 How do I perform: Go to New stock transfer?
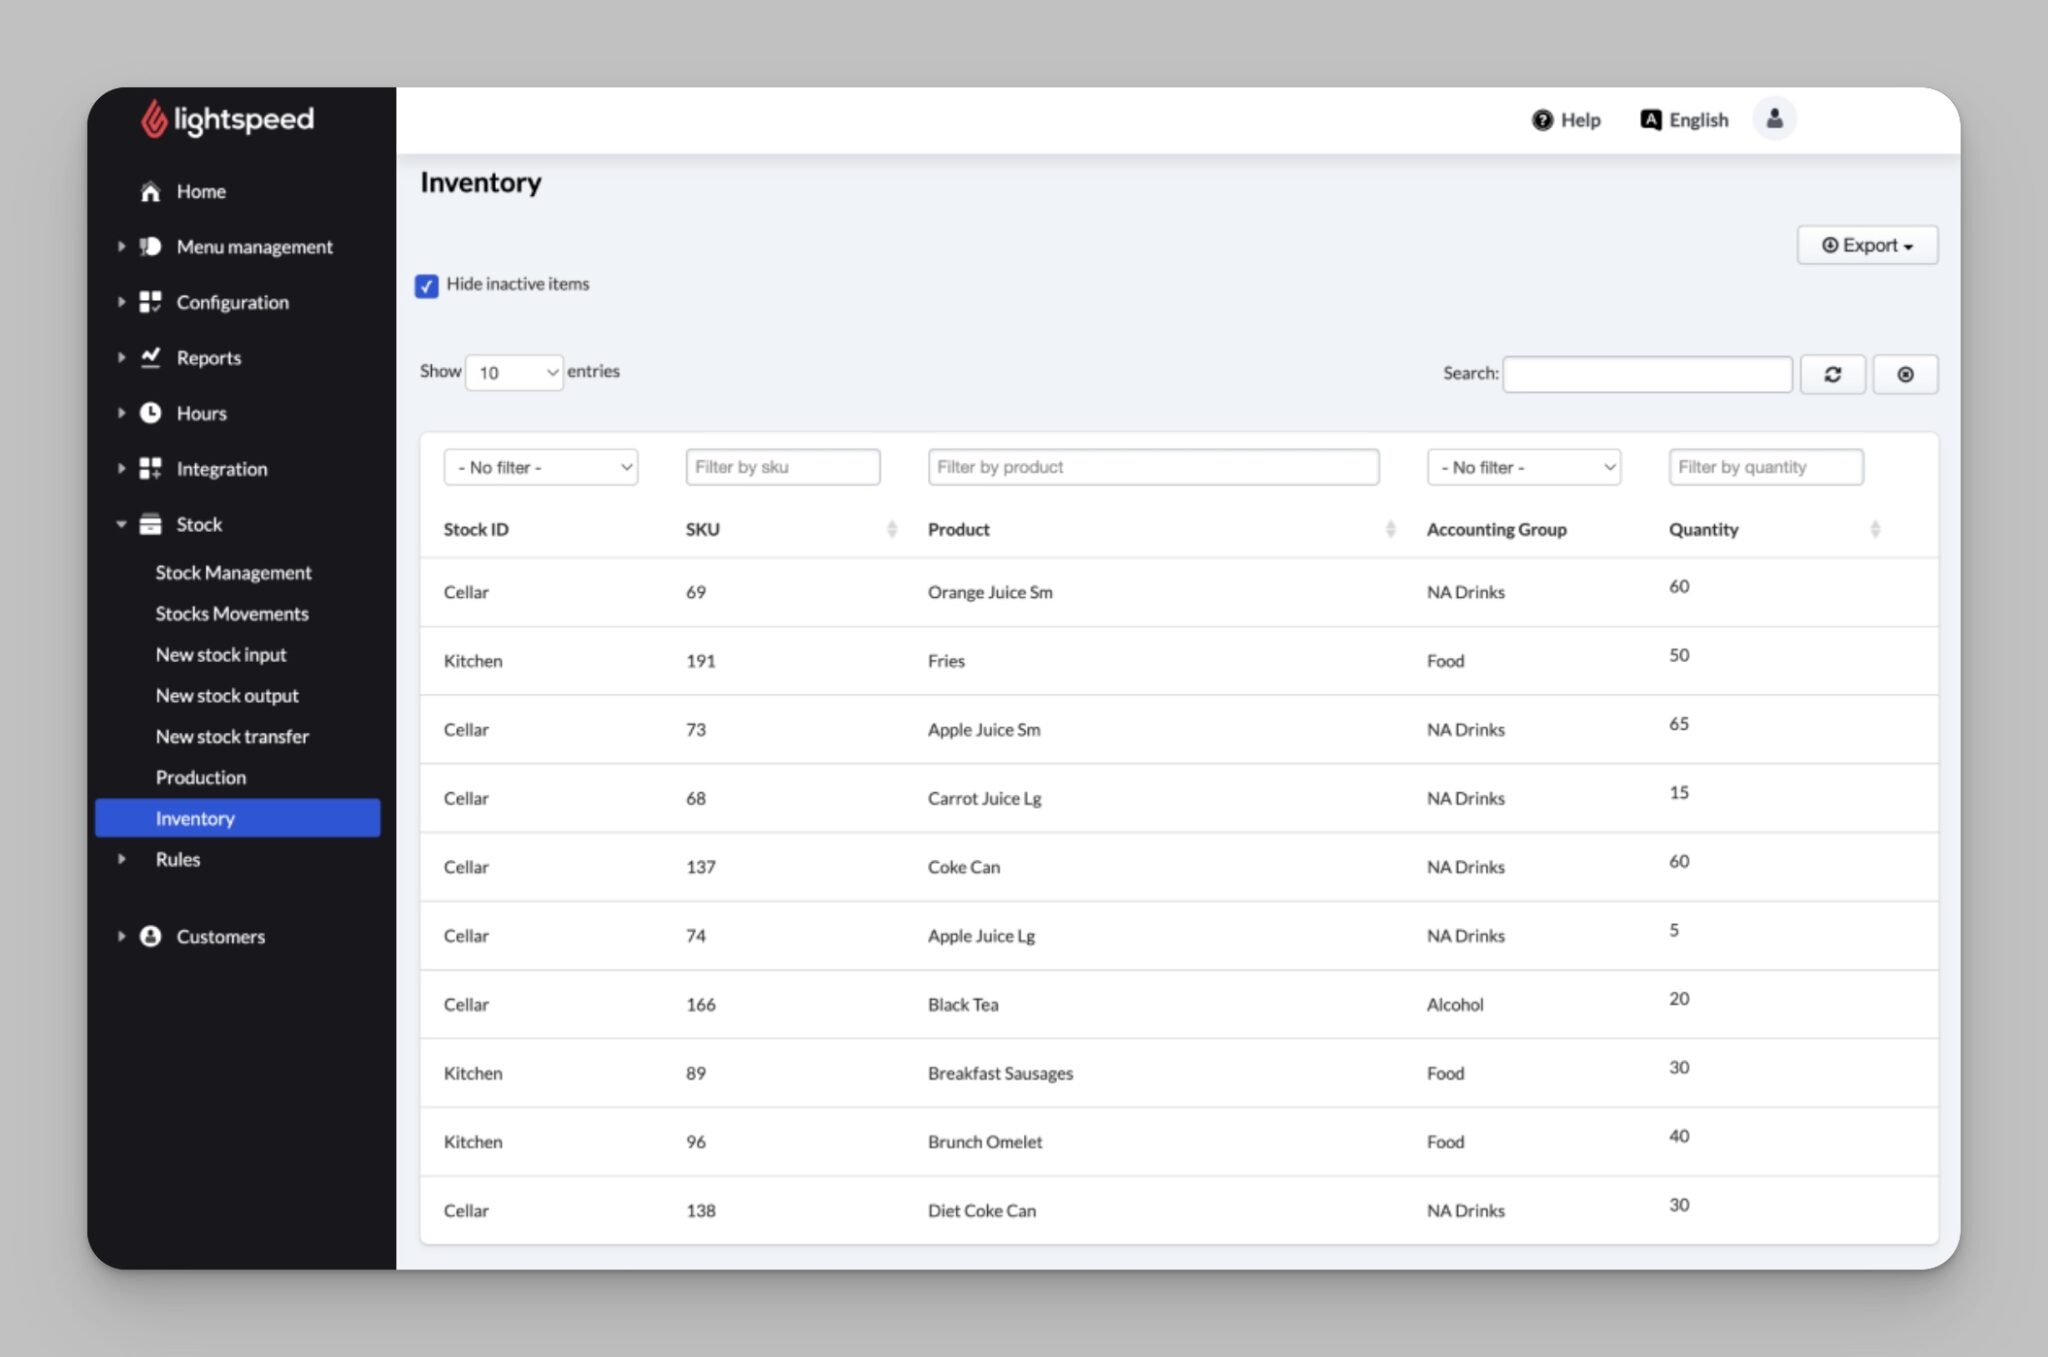click(x=232, y=737)
